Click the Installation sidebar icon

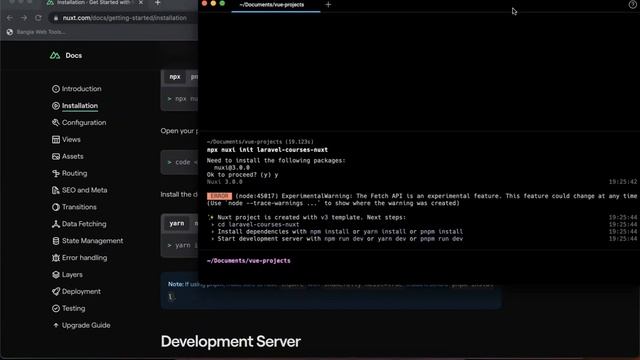pyautogui.click(x=56, y=106)
